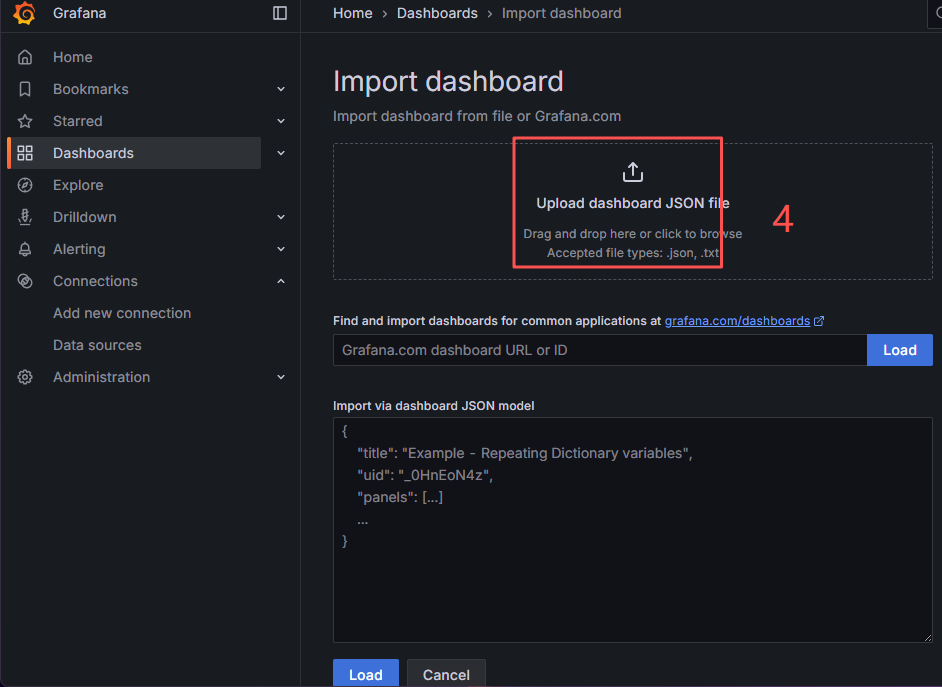Click the Bookmarks icon in sidebar
The image size is (942, 687).
click(x=25, y=89)
